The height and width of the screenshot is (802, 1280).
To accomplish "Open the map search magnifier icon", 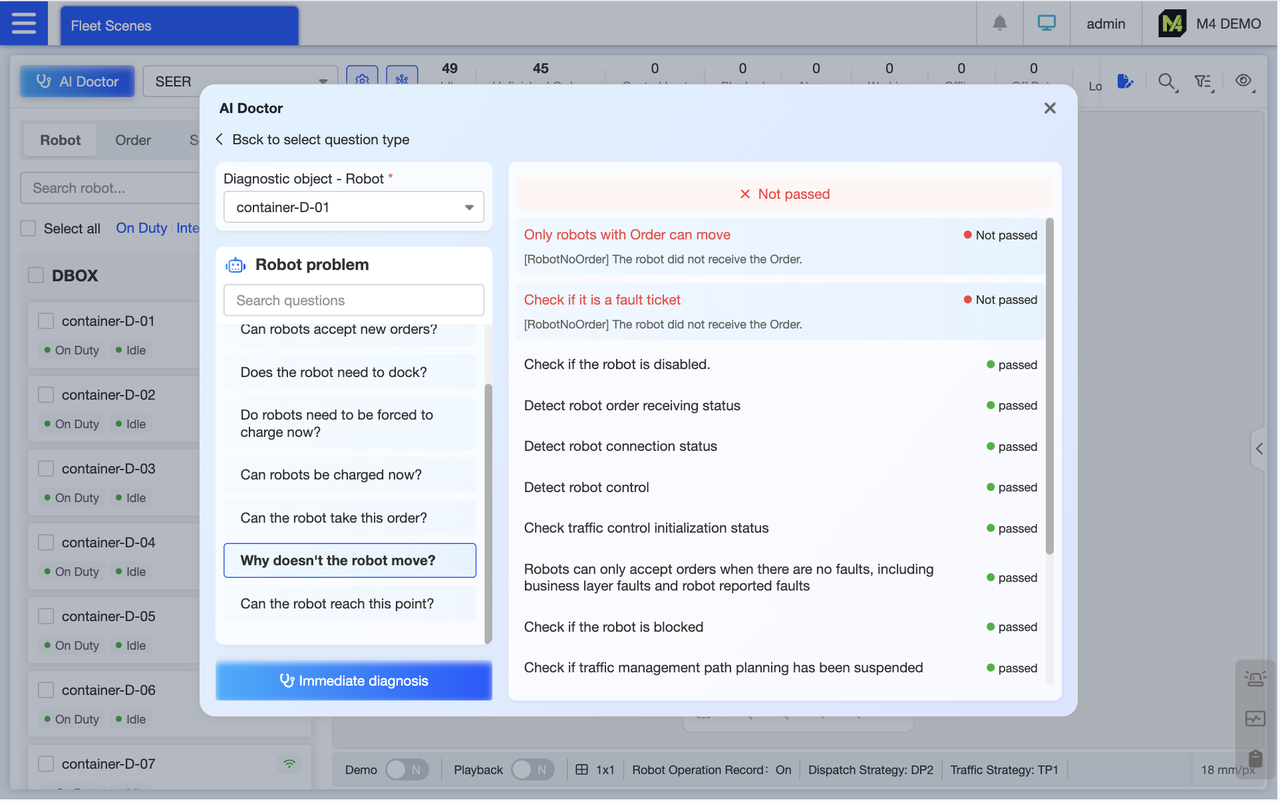I will (x=1167, y=83).
